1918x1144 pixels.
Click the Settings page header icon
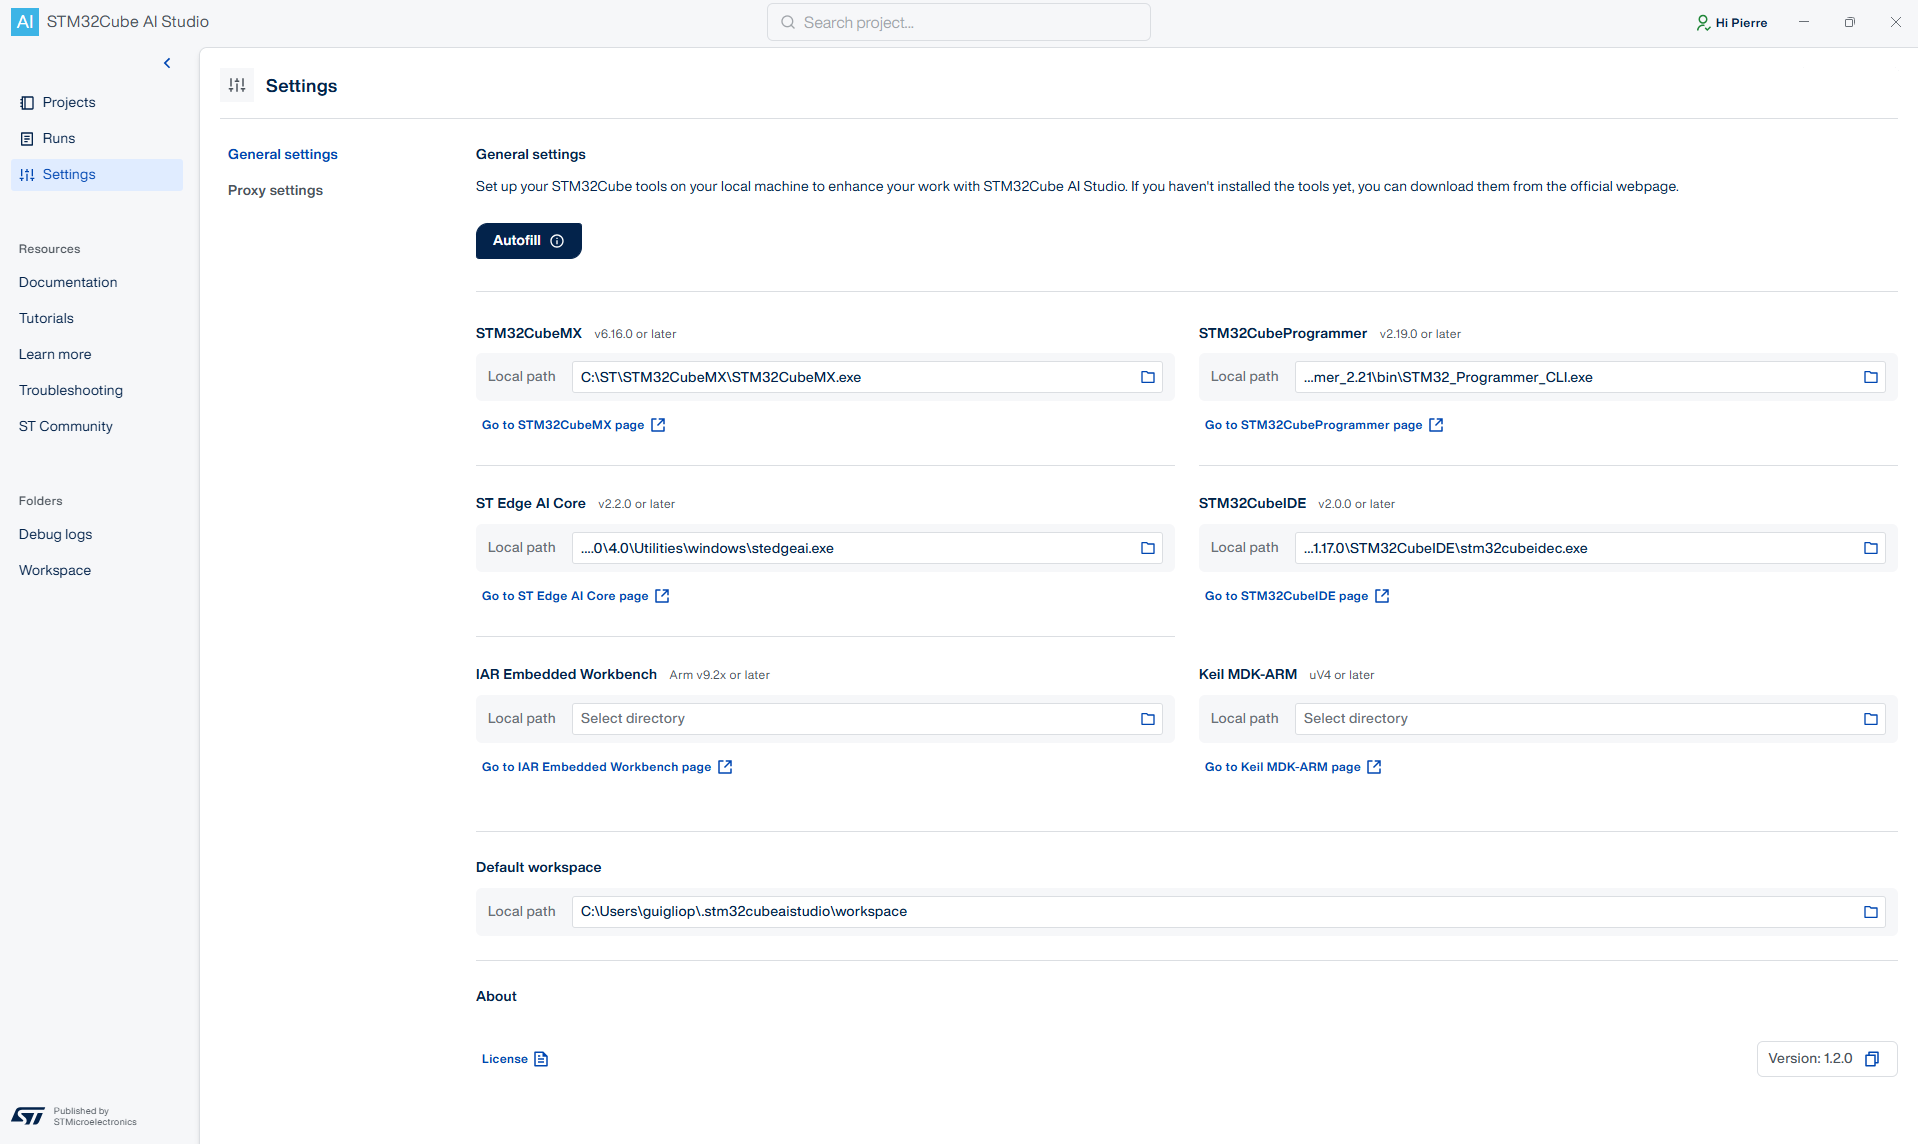pos(237,85)
